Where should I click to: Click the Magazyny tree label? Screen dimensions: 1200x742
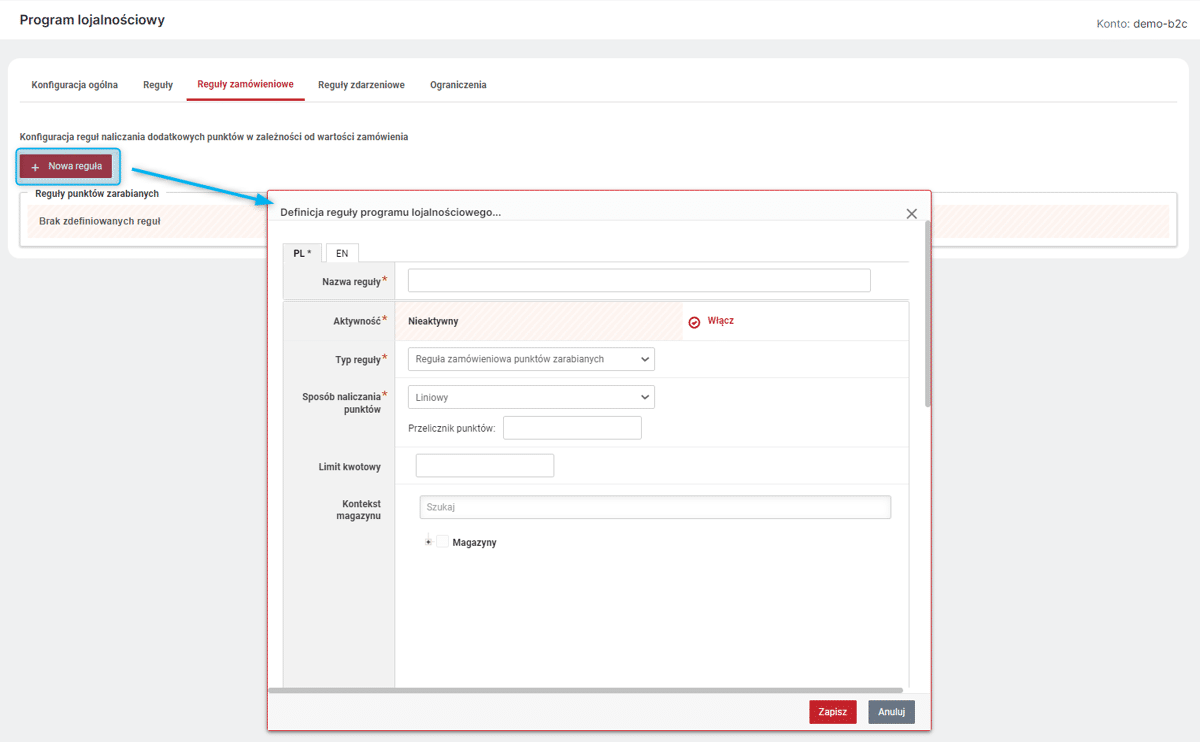(x=474, y=543)
